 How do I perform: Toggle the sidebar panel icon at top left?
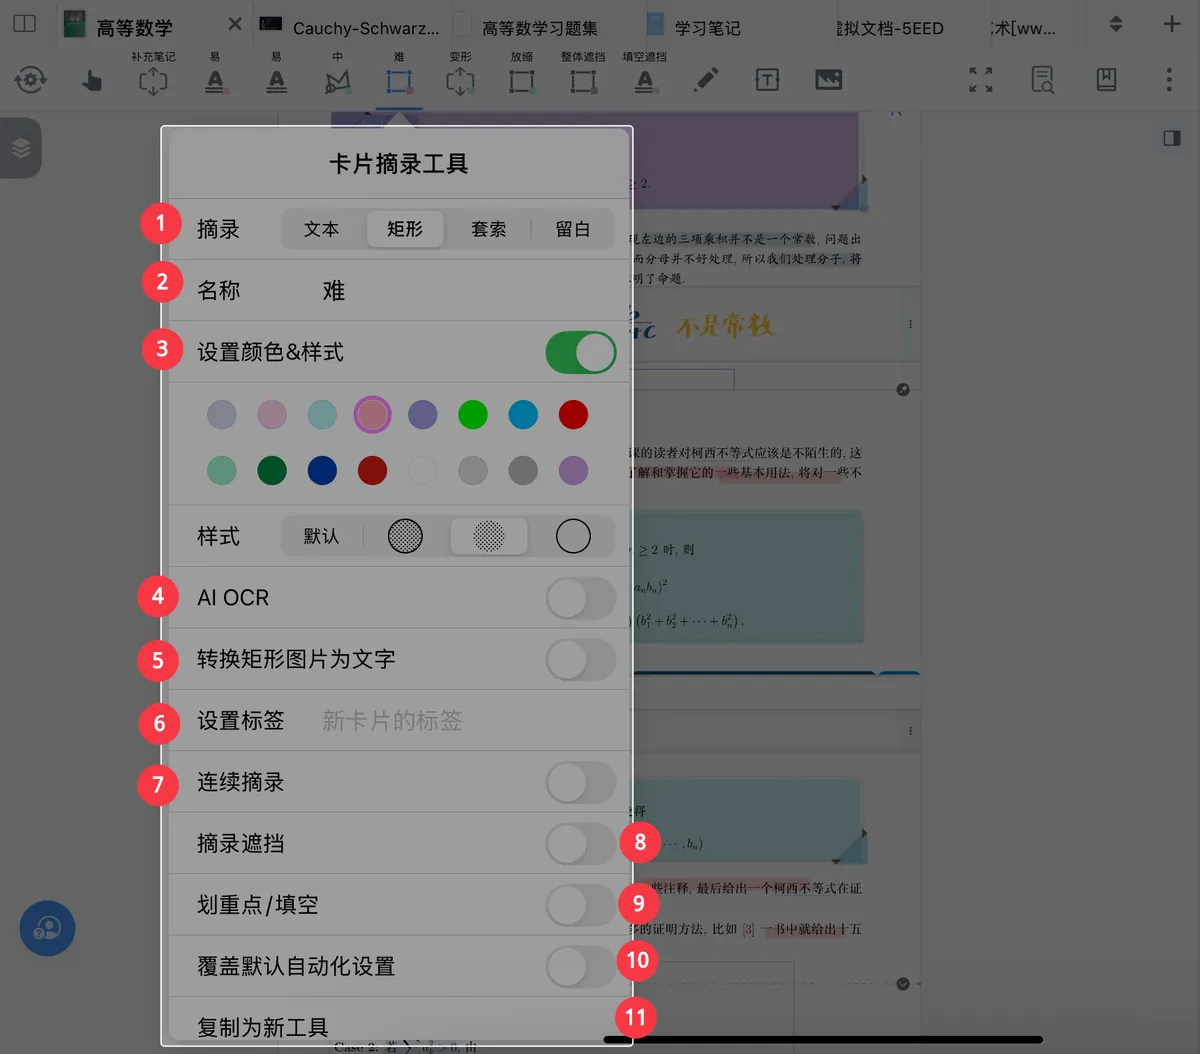(x=24, y=22)
